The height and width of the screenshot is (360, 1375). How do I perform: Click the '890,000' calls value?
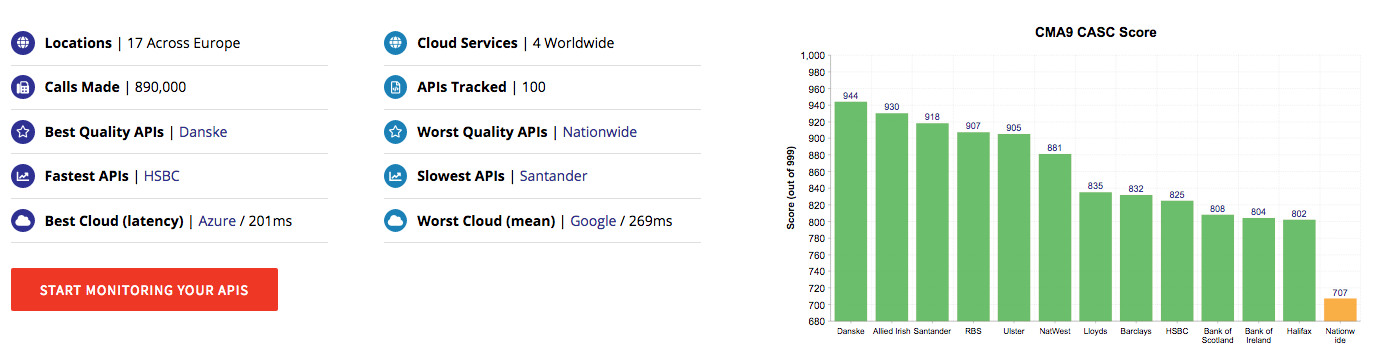pos(159,87)
